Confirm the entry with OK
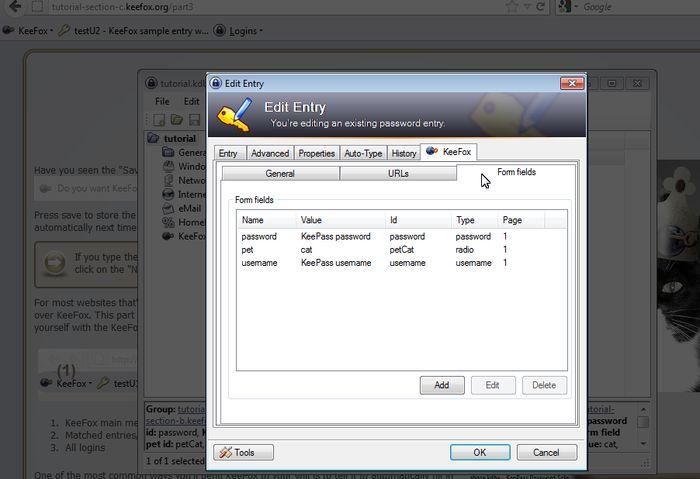700x479 pixels. (x=480, y=452)
